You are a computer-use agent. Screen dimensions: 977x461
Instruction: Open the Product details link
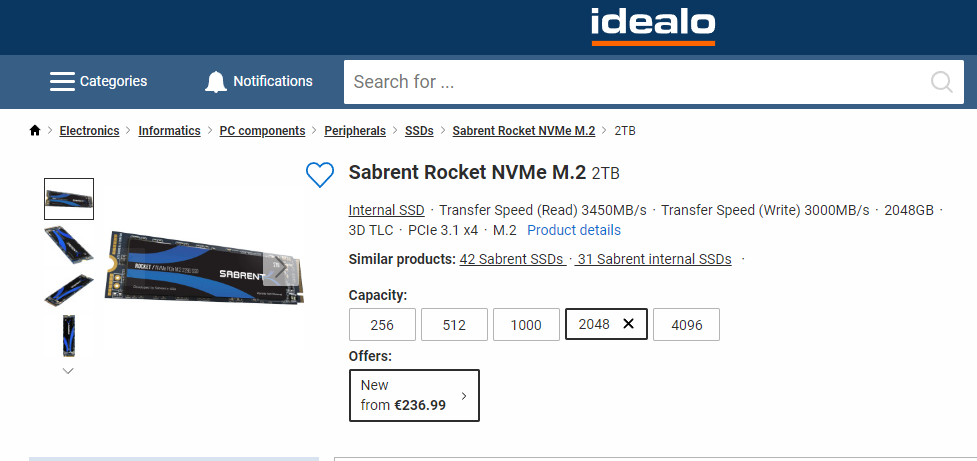[573, 230]
